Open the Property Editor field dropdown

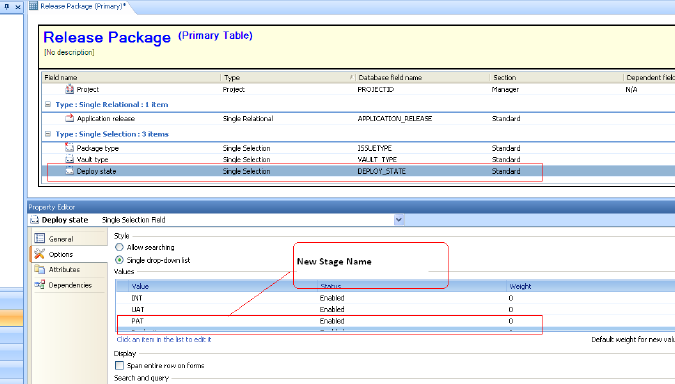(399, 220)
